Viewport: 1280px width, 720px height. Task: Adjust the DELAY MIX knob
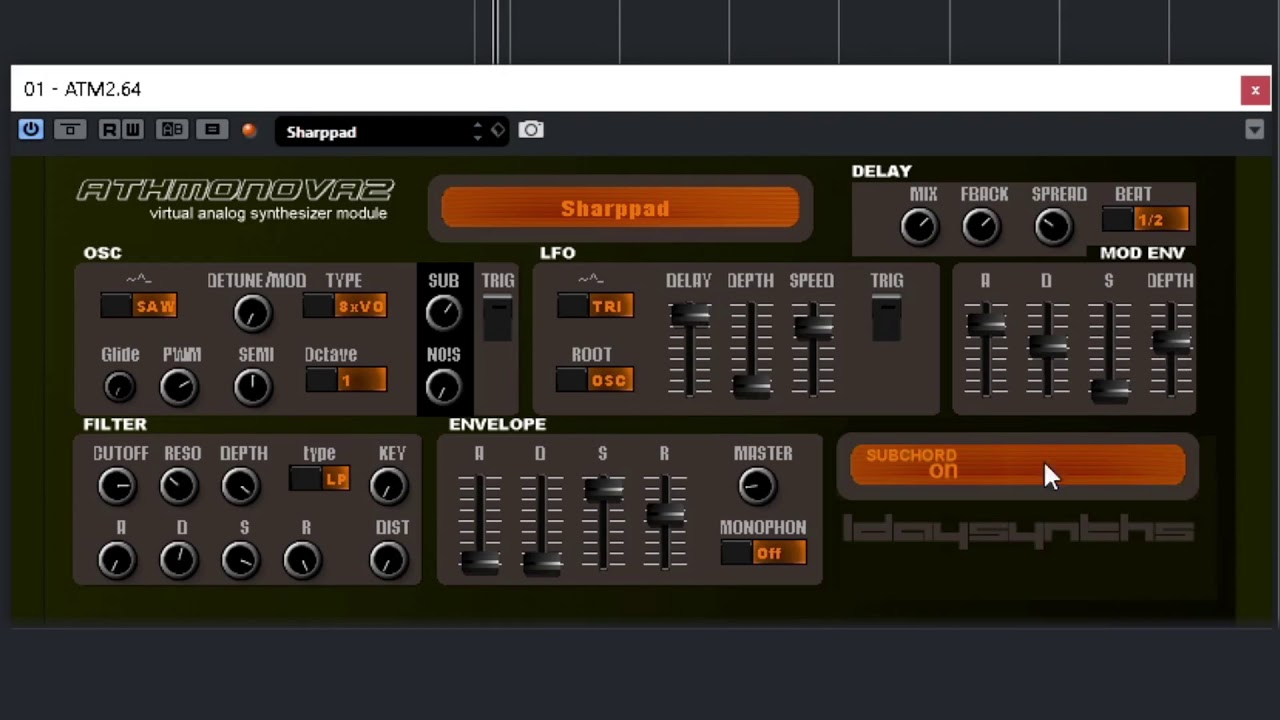point(919,227)
